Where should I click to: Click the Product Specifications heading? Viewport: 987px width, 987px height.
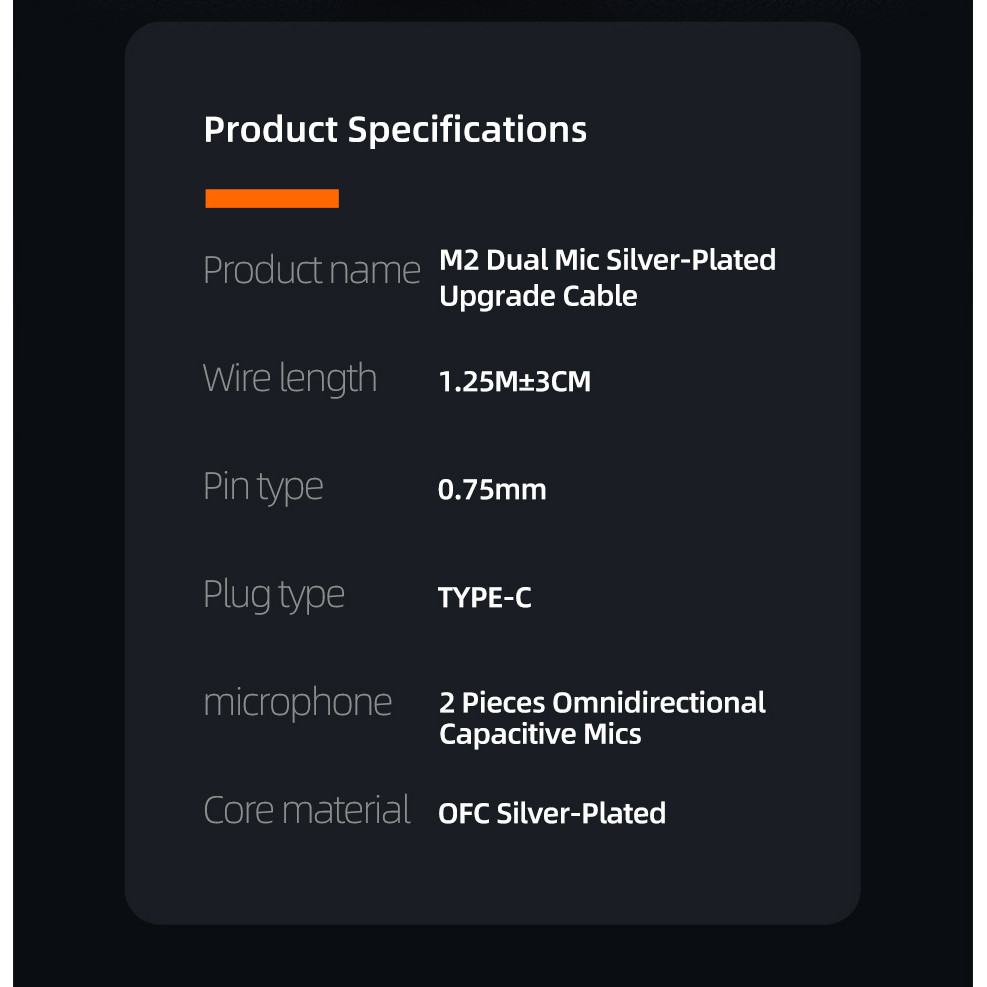click(x=395, y=130)
